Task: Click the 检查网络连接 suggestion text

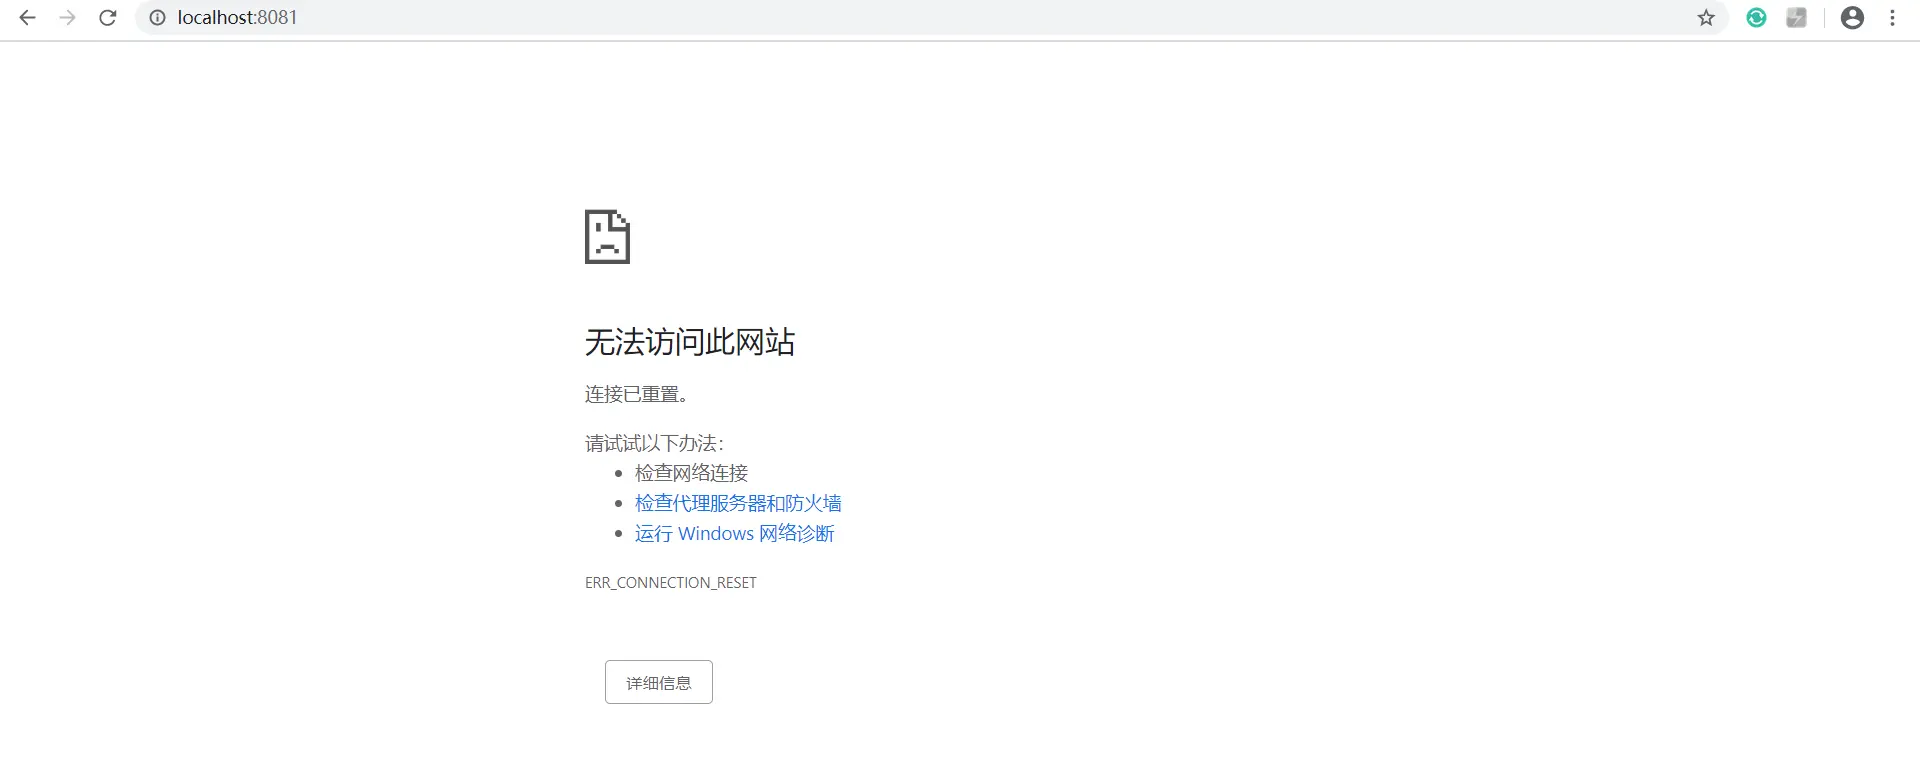Action: [691, 473]
